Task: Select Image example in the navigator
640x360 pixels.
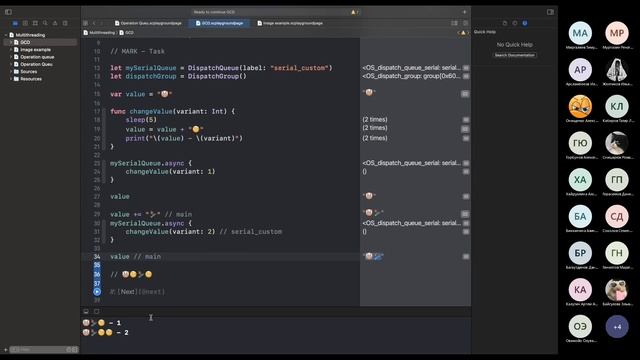Action: coord(36,50)
